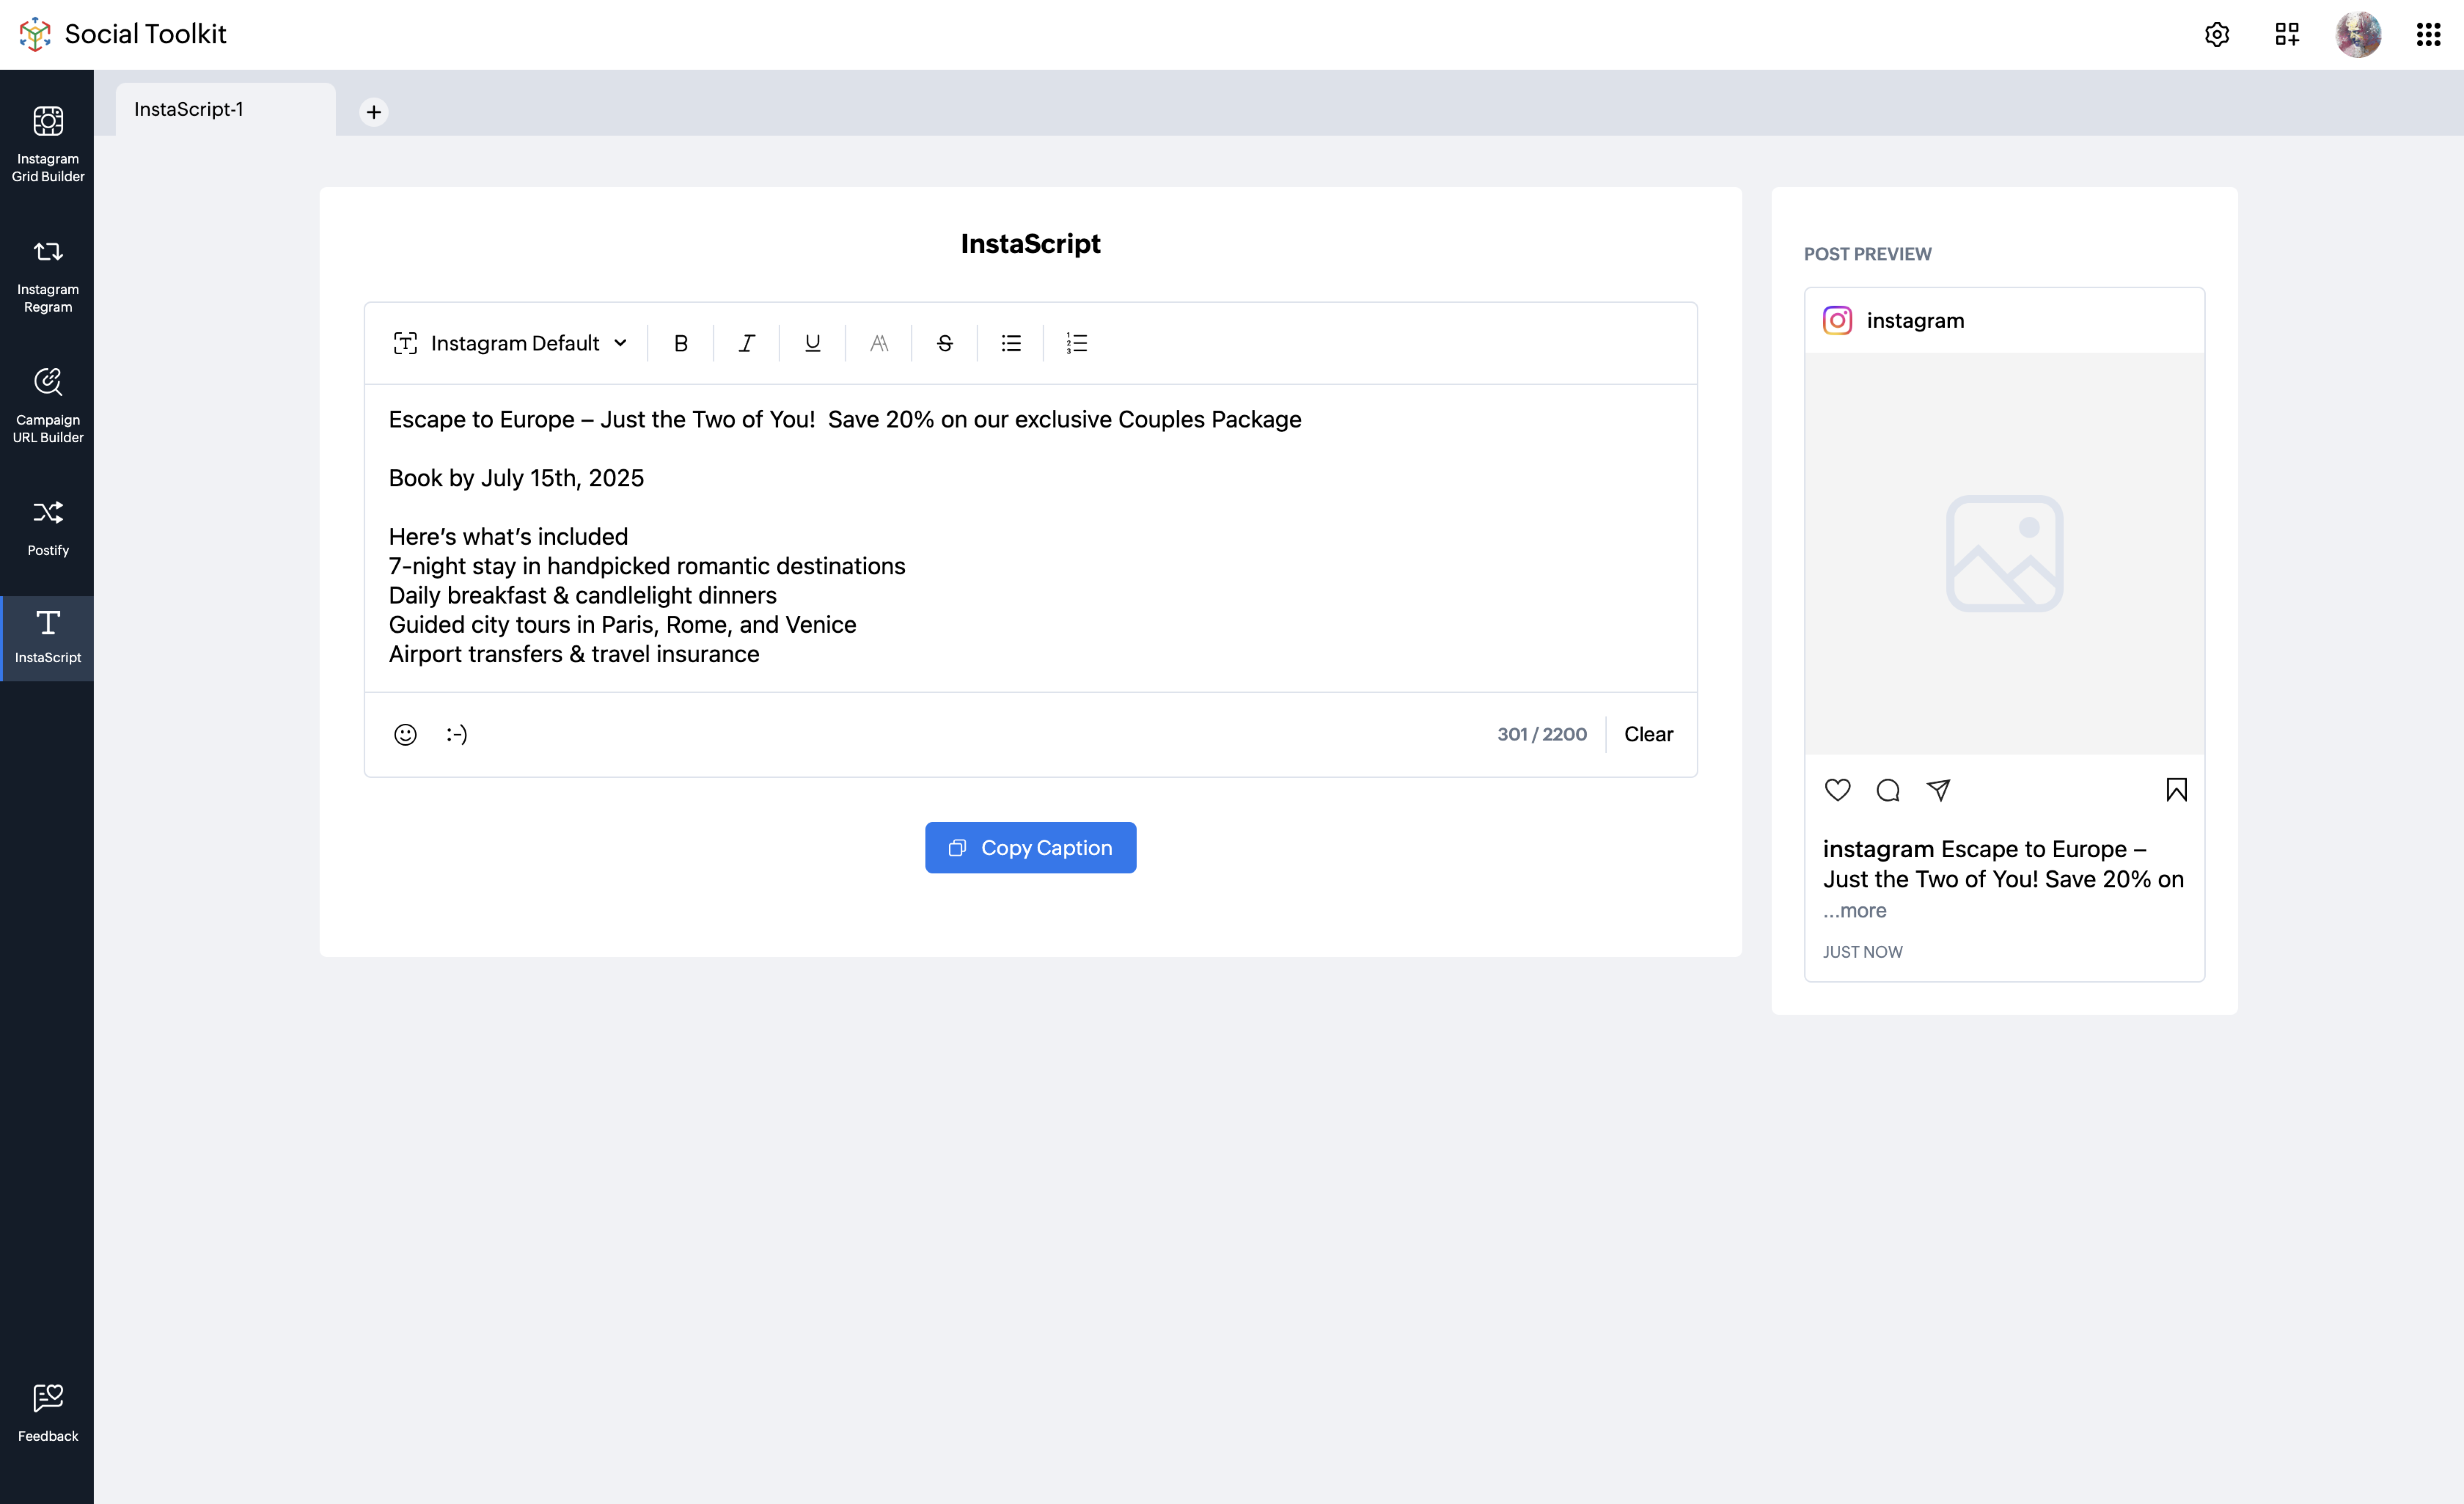Clear the caption text

click(x=1647, y=734)
